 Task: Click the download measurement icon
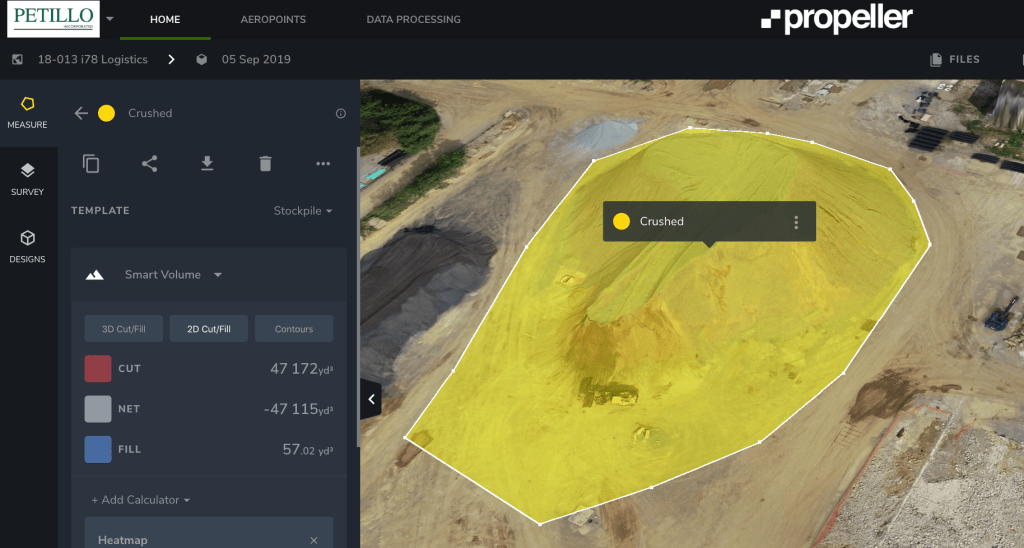[207, 164]
